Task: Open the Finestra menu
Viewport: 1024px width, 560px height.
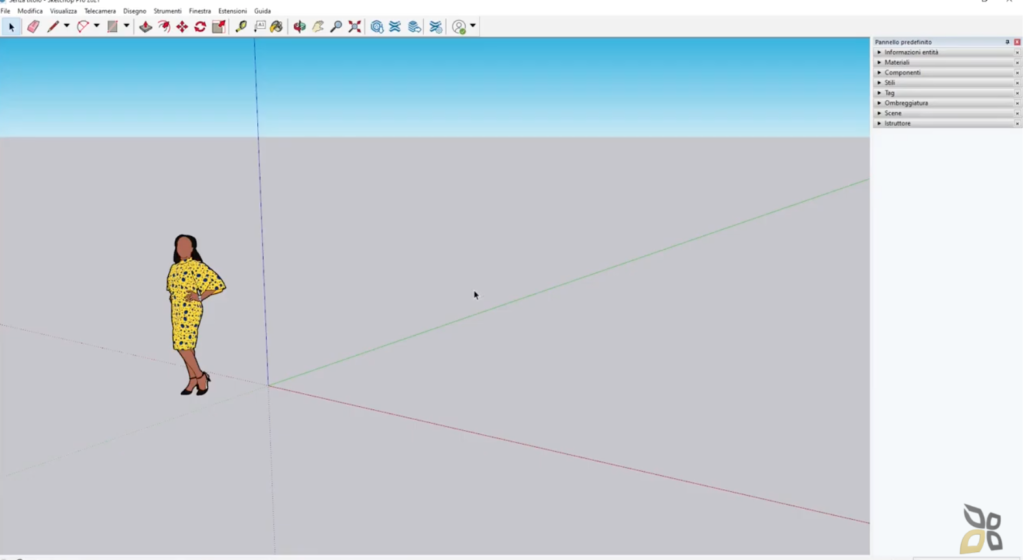Action: pyautogui.click(x=200, y=11)
